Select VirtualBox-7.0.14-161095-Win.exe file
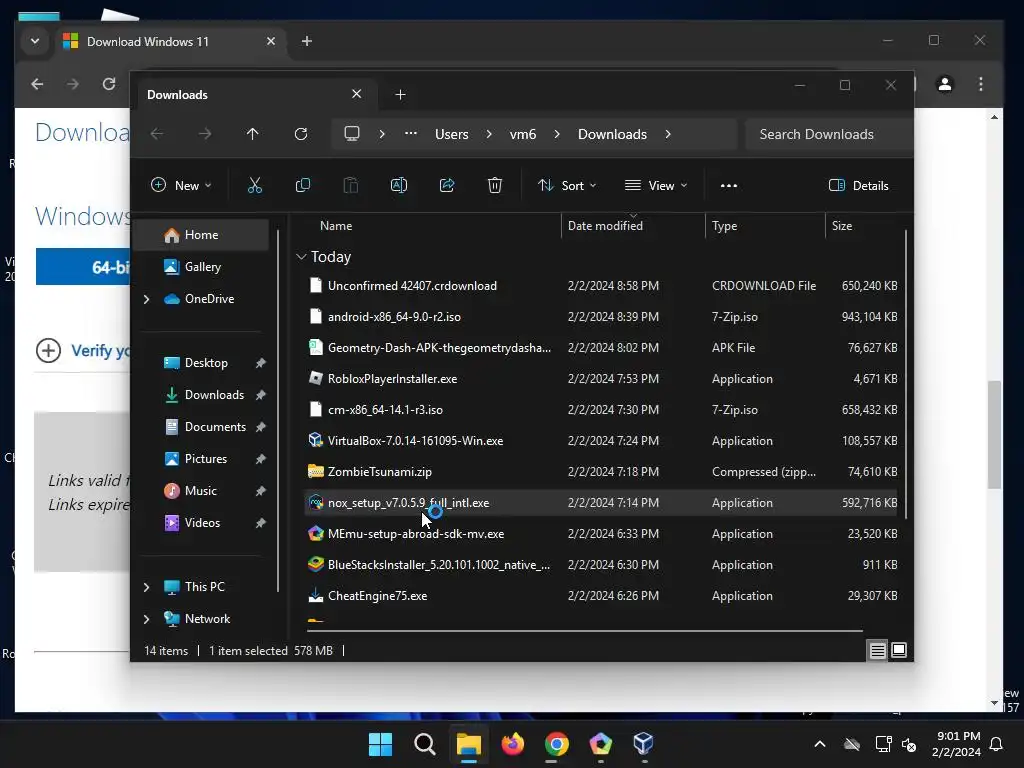This screenshot has height=768, width=1024. click(x=601, y=441)
